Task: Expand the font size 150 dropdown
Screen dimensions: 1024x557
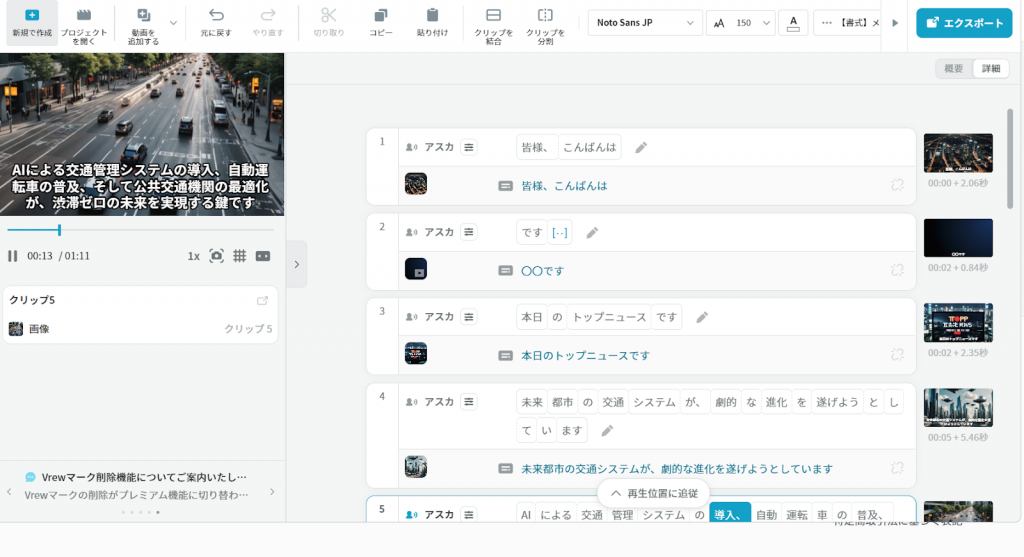Action: click(767, 22)
